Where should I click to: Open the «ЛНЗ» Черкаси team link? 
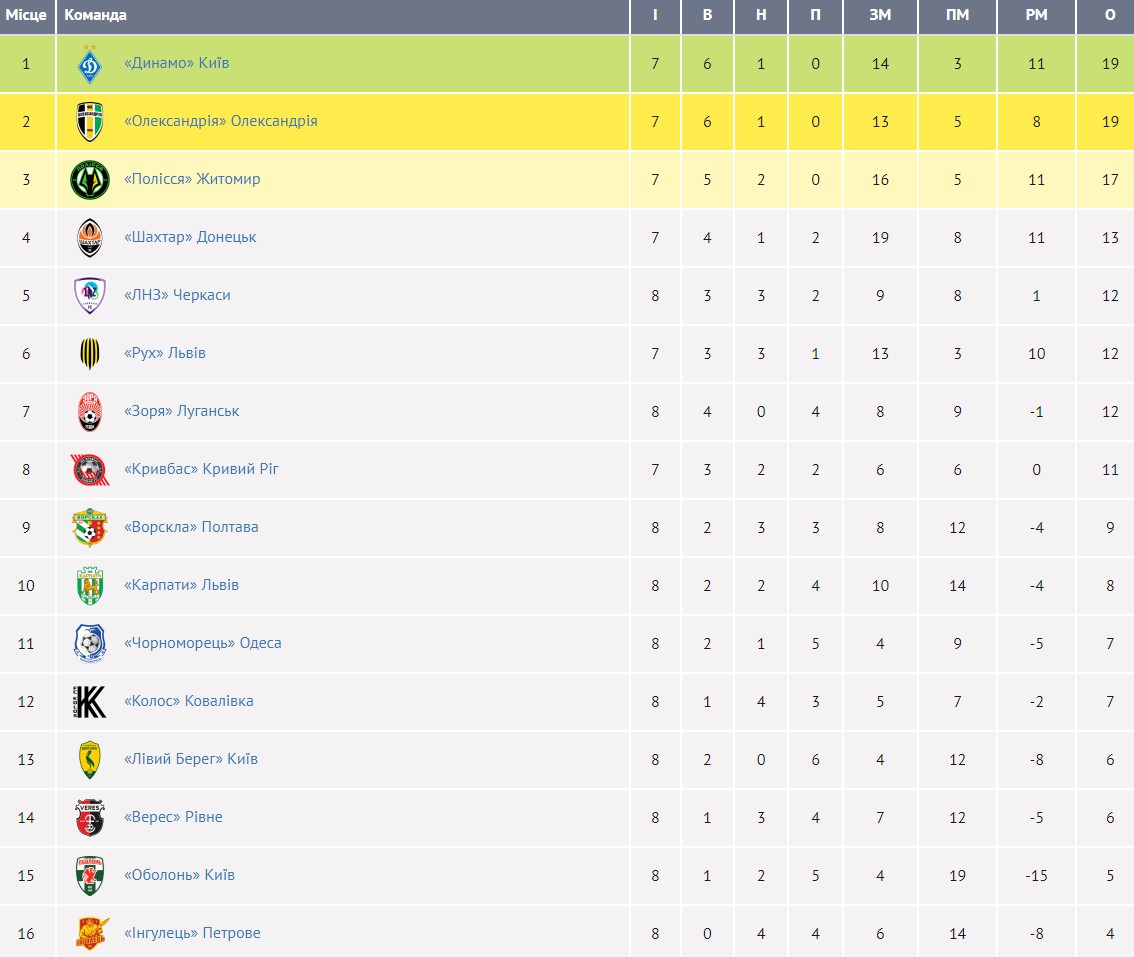coord(177,296)
